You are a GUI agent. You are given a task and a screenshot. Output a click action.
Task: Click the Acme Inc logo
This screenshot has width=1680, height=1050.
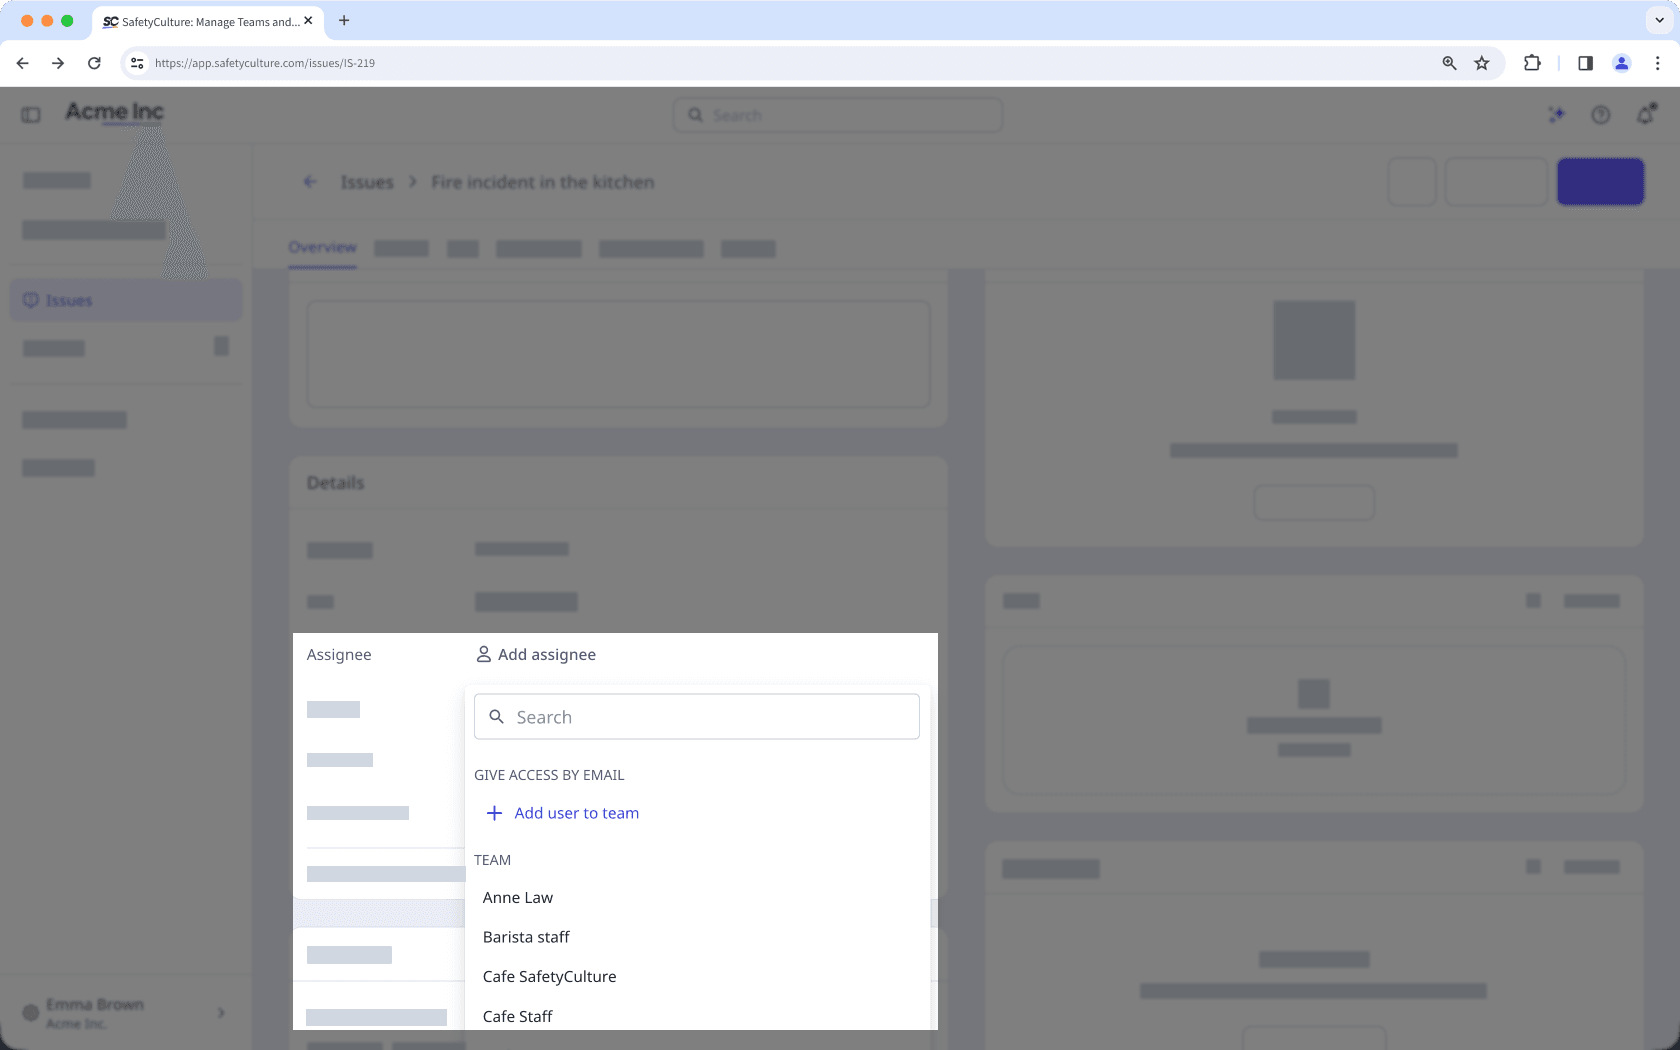(x=113, y=112)
